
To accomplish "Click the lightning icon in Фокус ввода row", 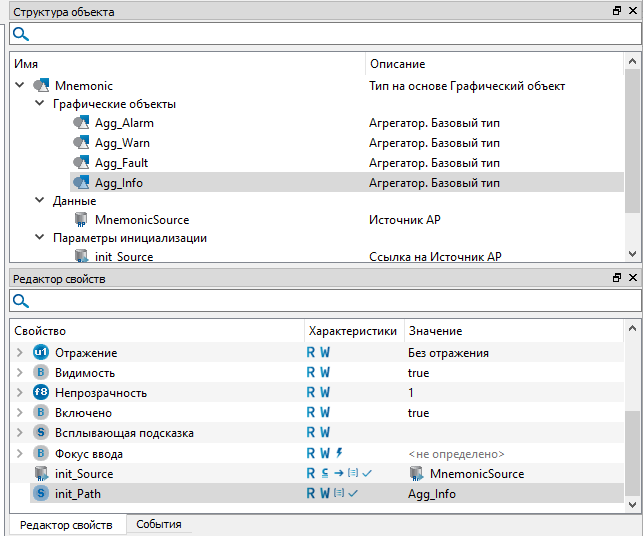I will click(339, 453).
